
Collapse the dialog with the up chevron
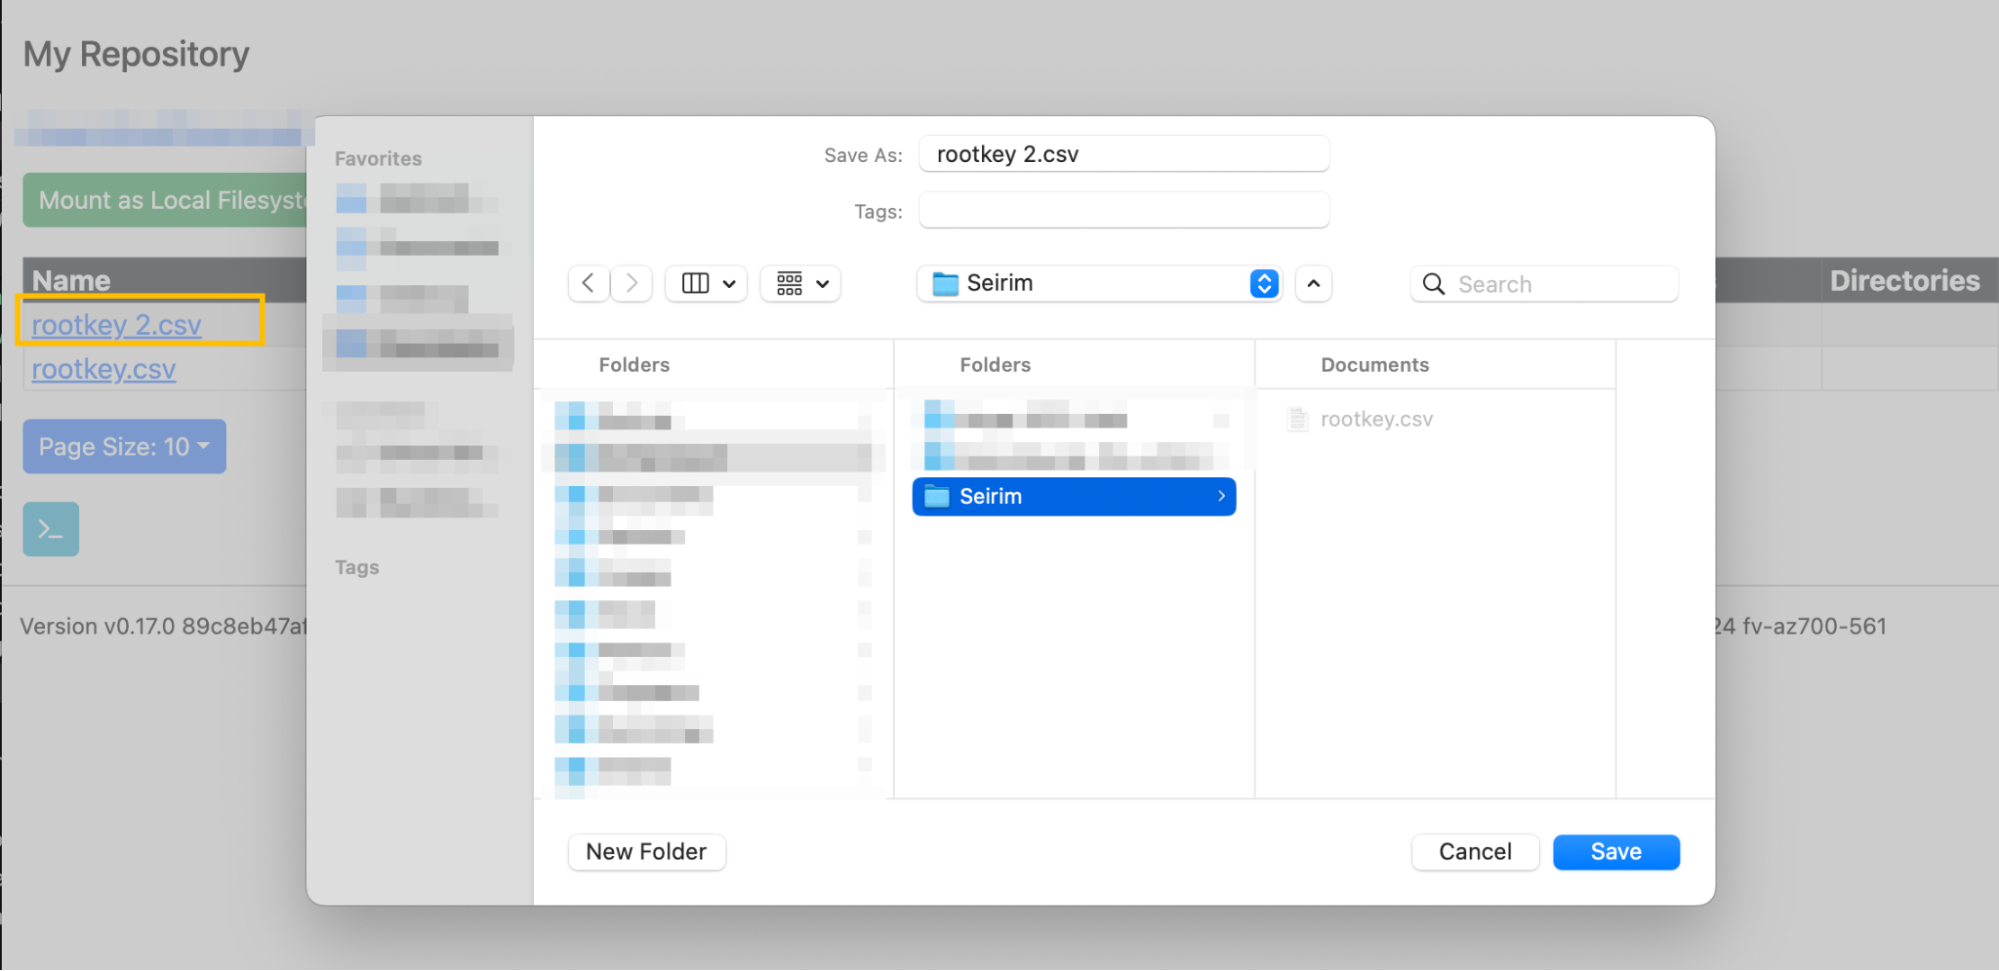1314,284
